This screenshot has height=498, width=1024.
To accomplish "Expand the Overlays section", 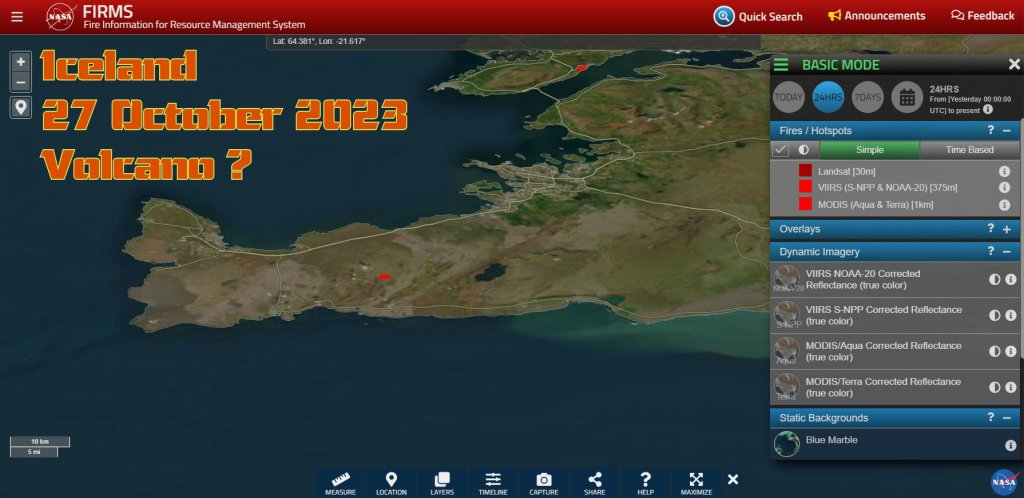I will (x=1006, y=229).
